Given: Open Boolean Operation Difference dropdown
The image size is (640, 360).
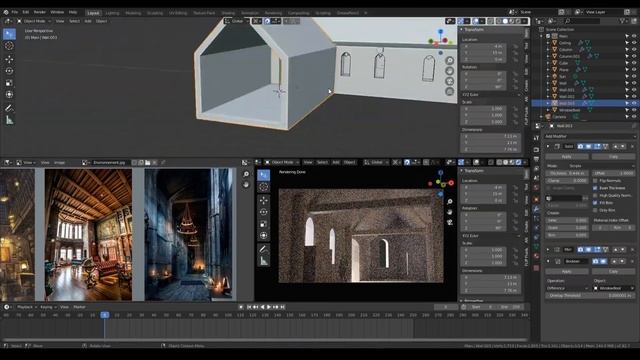Looking at the screenshot, I should tap(567, 288).
